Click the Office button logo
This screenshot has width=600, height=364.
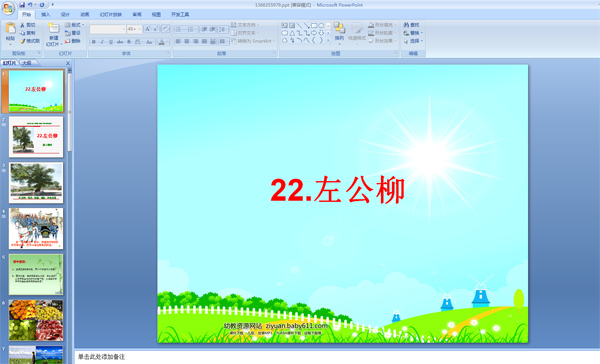8,8
